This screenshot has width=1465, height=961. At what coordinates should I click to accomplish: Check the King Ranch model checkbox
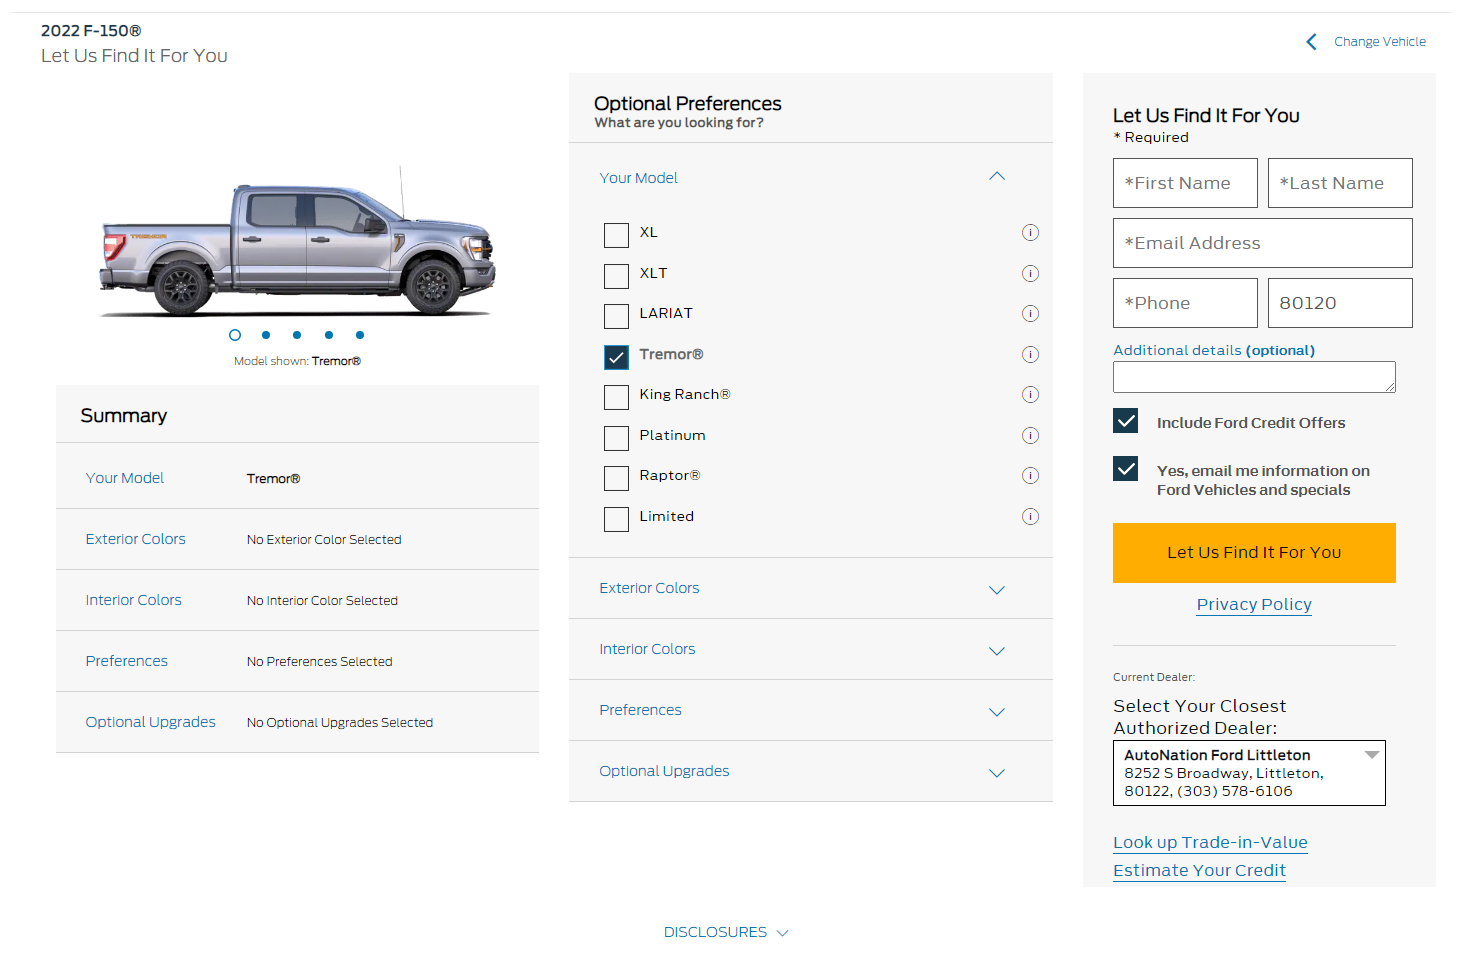tap(616, 397)
